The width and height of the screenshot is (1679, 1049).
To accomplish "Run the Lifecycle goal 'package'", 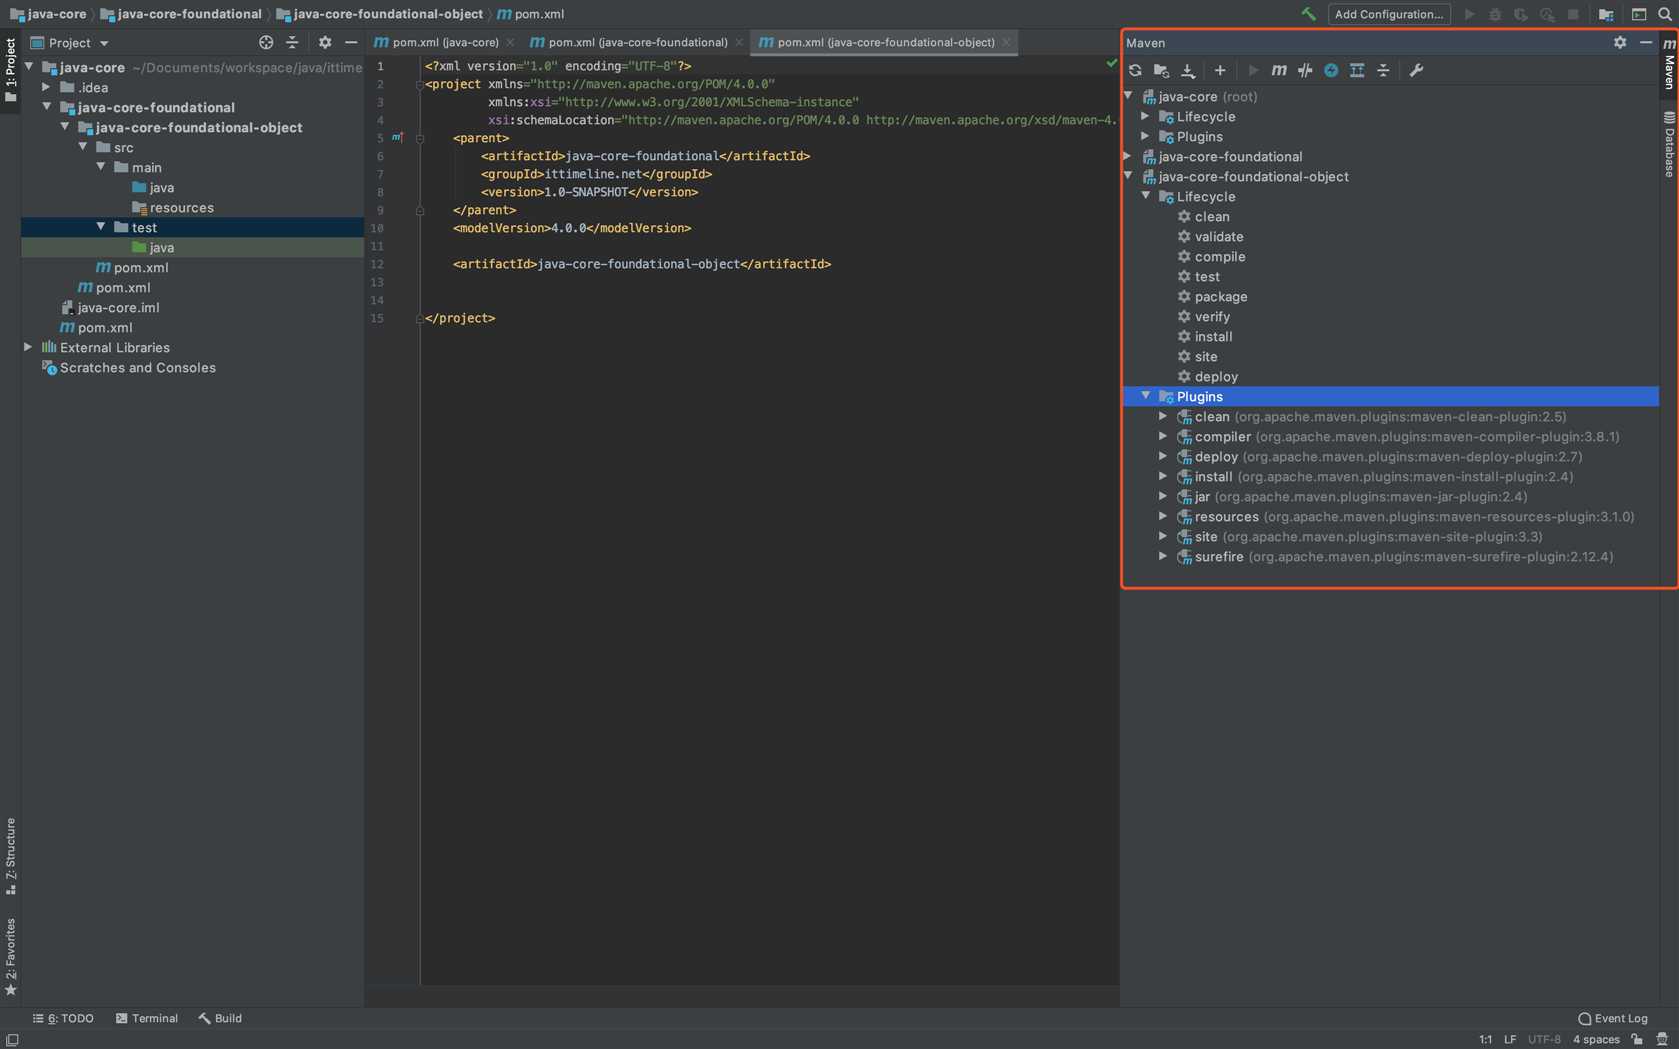I will pos(1220,297).
